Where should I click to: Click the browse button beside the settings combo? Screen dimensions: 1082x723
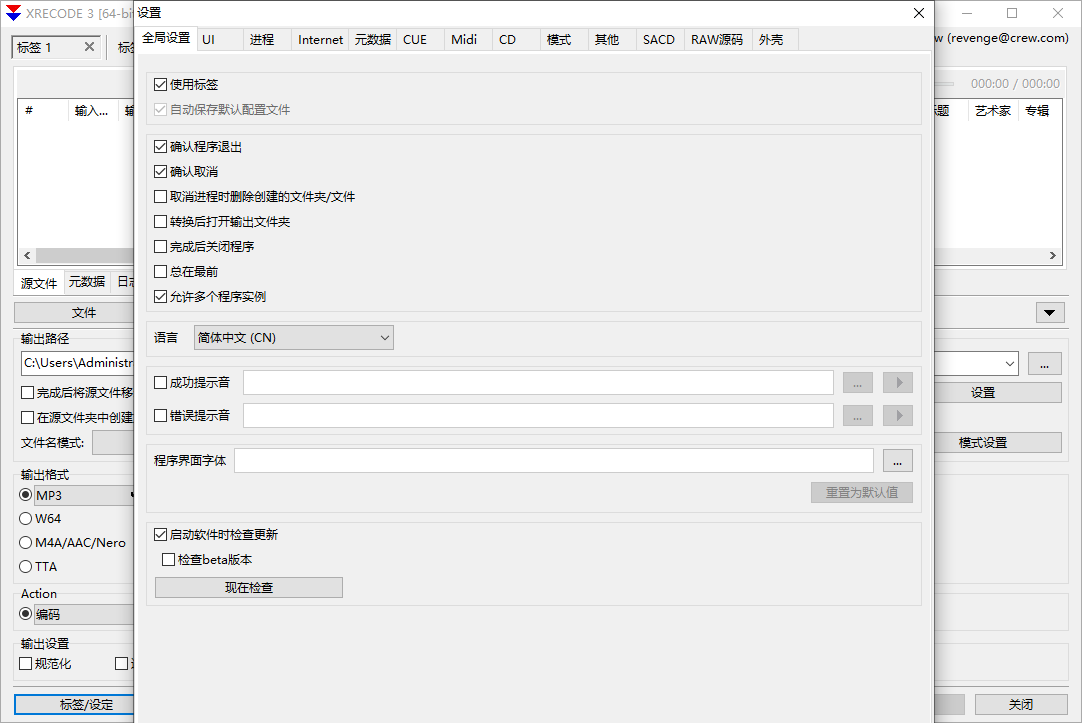(x=1044, y=363)
